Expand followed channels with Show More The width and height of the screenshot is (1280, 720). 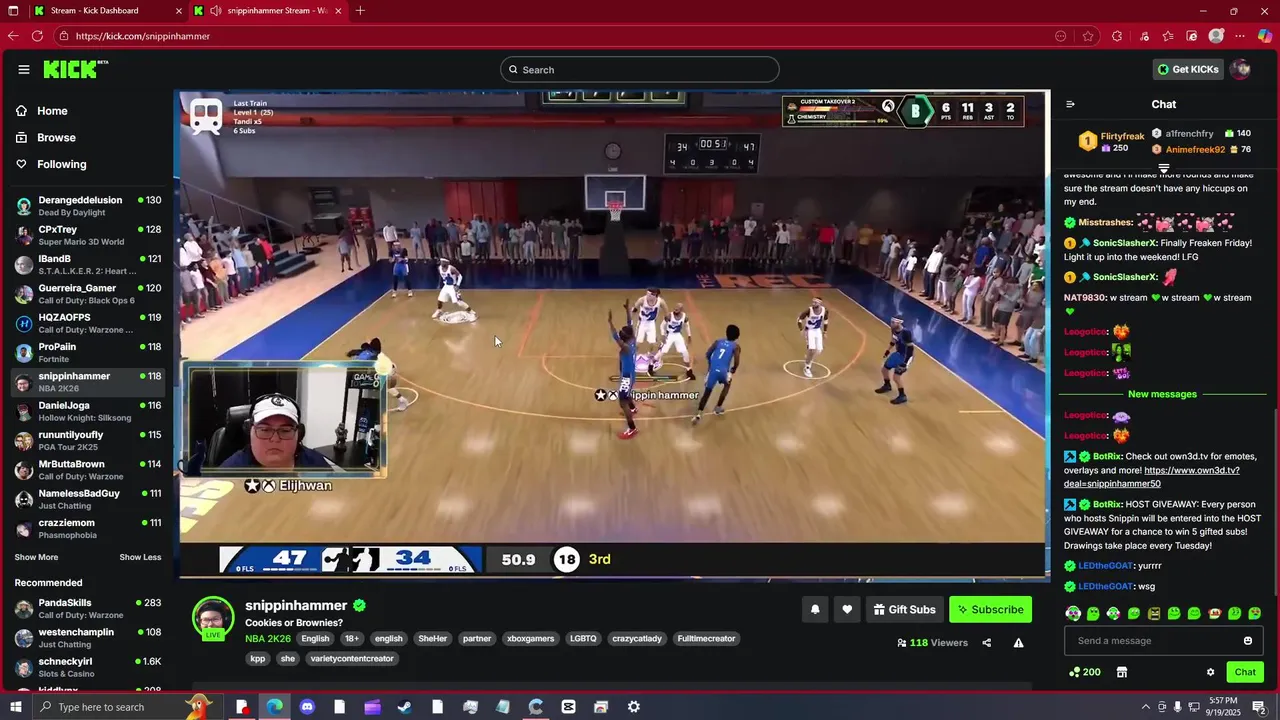click(x=36, y=557)
